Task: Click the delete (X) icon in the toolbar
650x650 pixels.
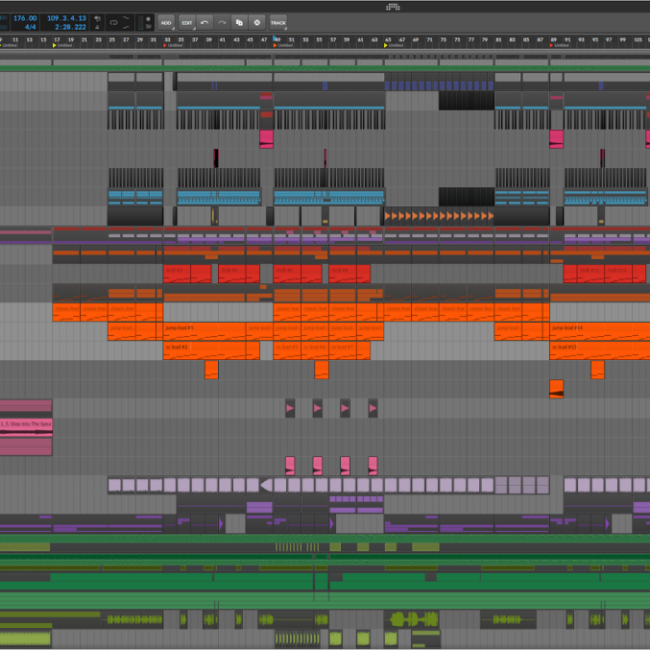Action: click(257, 21)
